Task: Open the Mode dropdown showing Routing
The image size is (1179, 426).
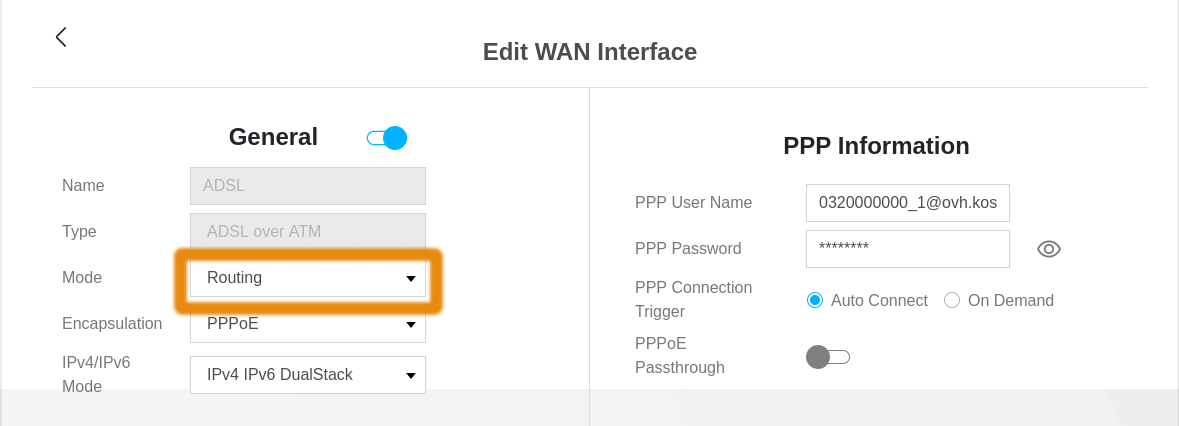Action: tap(308, 278)
